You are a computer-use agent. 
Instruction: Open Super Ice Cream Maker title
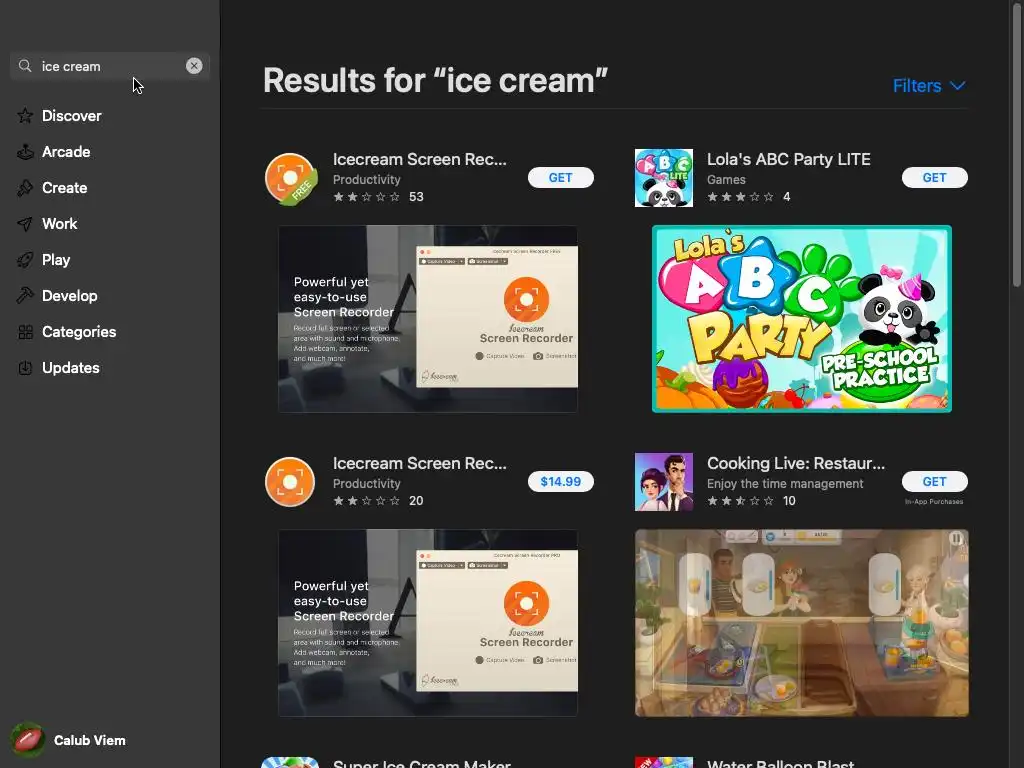click(421, 763)
